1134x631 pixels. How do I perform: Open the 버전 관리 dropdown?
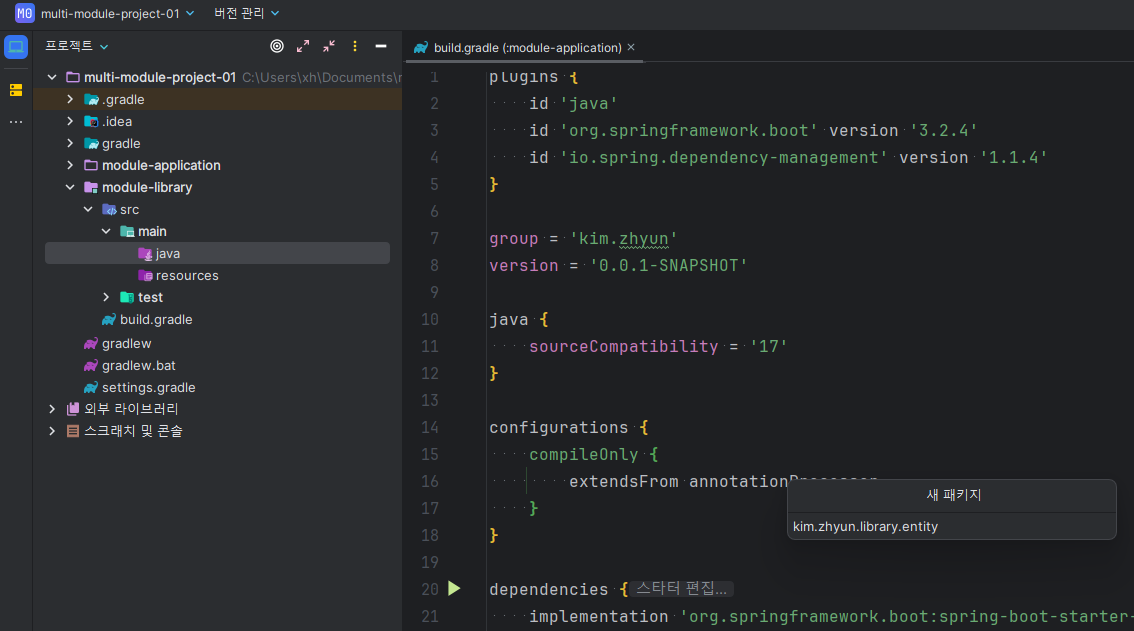pos(247,13)
